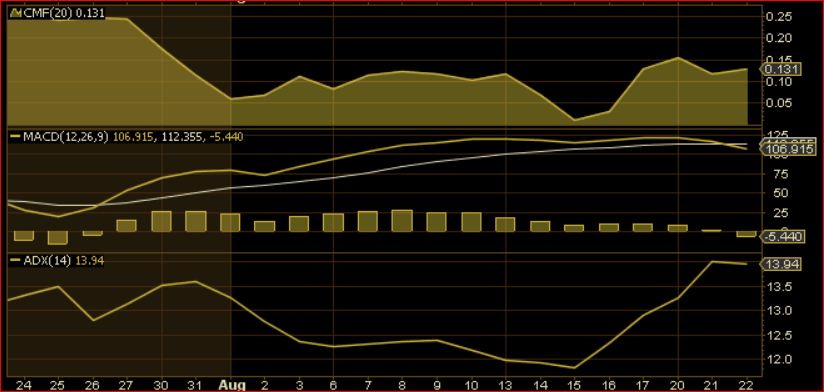Click the CMF peak at date 20

point(678,57)
